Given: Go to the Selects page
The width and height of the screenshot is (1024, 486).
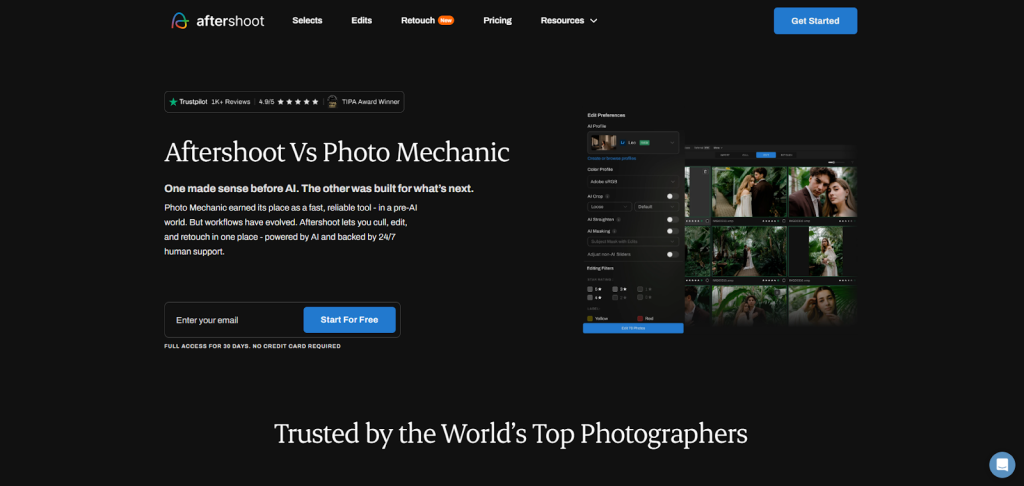Looking at the screenshot, I should tap(307, 20).
